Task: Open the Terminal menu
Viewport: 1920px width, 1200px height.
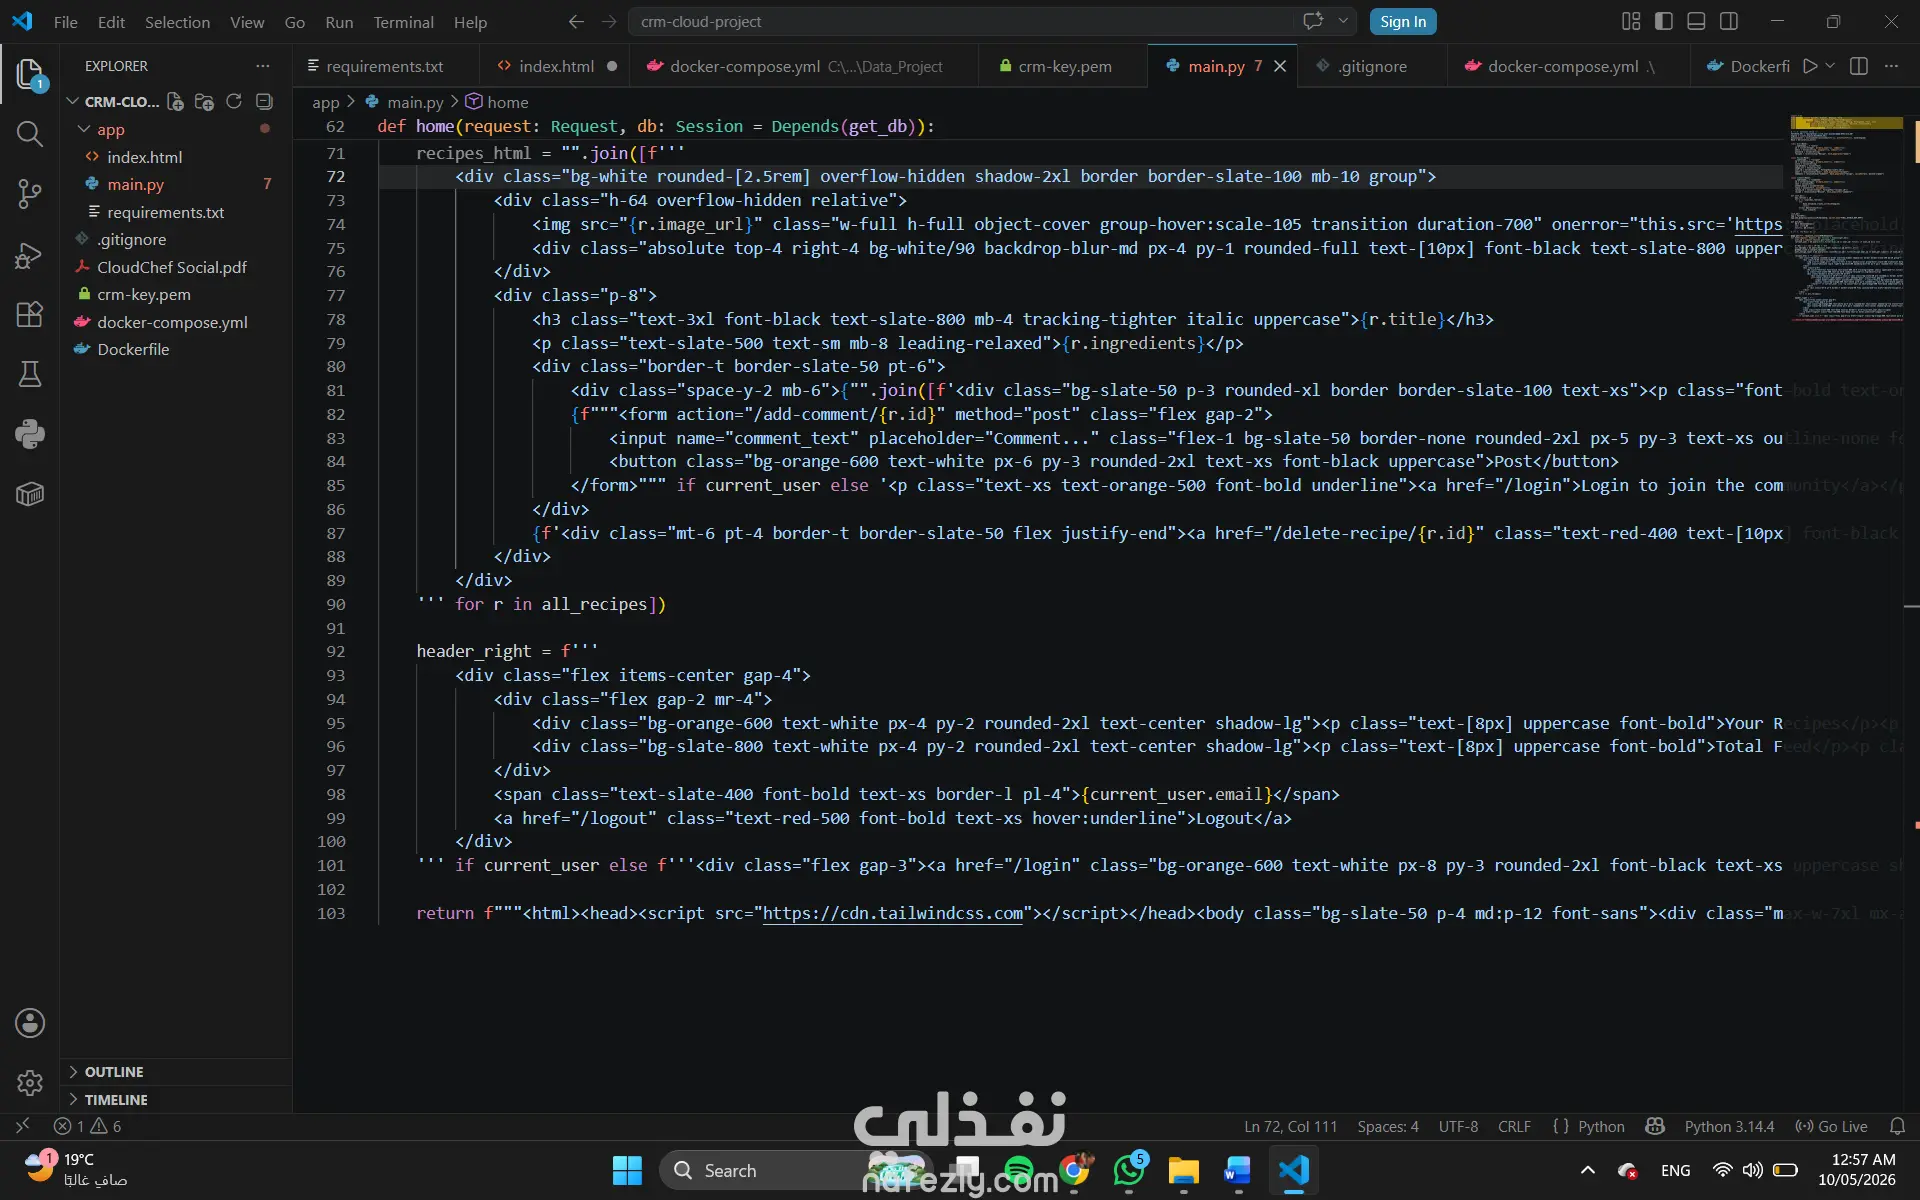Action: pyautogui.click(x=403, y=22)
